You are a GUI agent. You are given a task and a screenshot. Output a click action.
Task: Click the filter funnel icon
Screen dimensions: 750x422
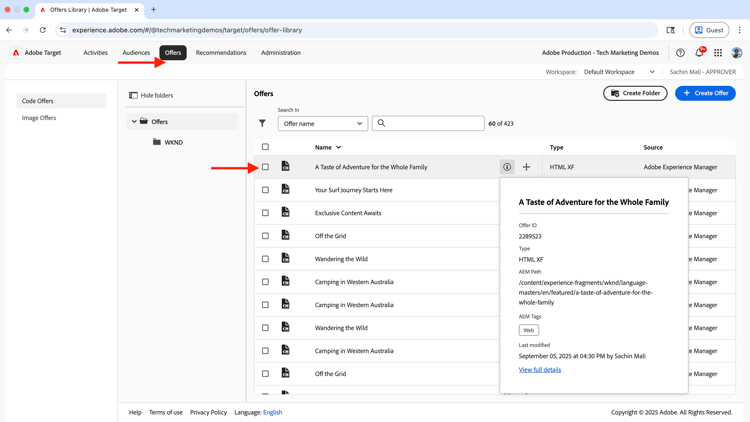coord(262,123)
